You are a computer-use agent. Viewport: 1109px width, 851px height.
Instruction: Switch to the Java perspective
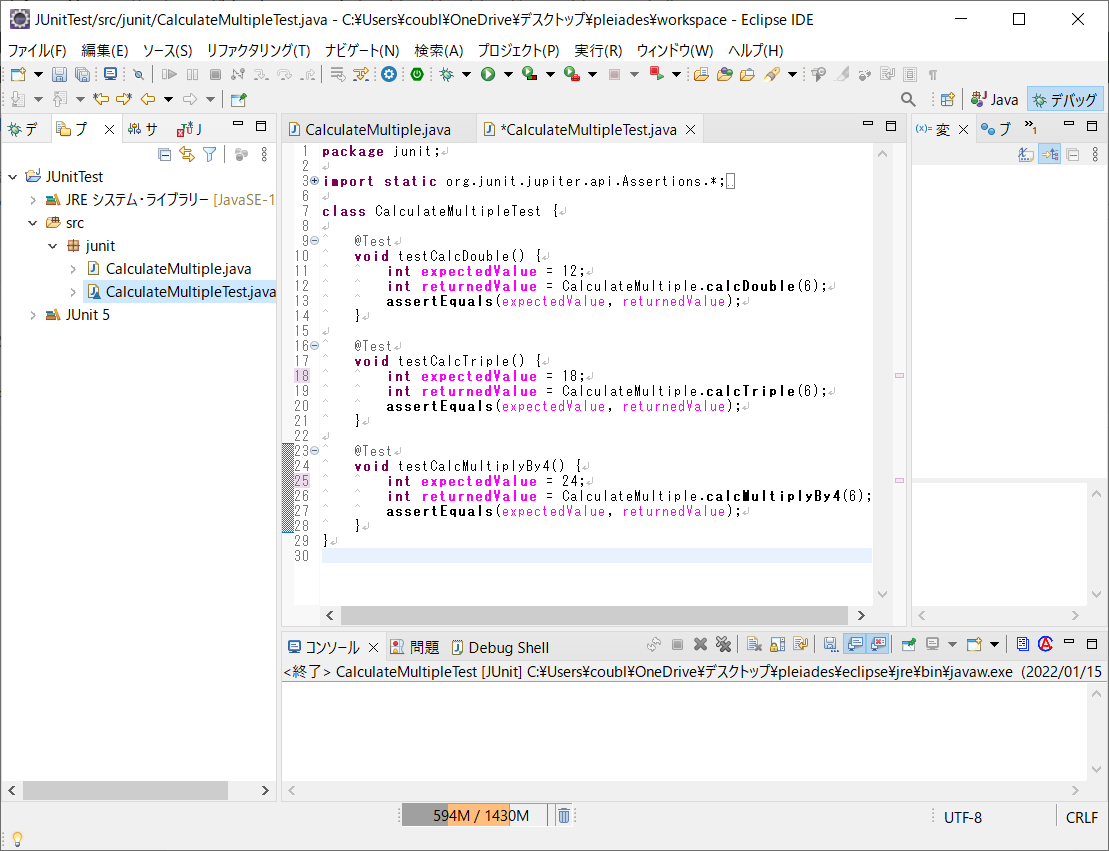pos(995,100)
